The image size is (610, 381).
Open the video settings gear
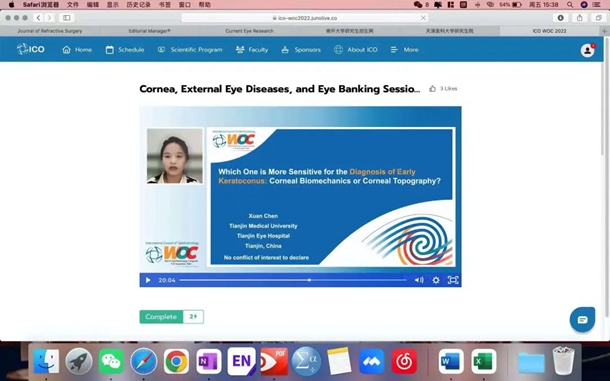click(436, 280)
